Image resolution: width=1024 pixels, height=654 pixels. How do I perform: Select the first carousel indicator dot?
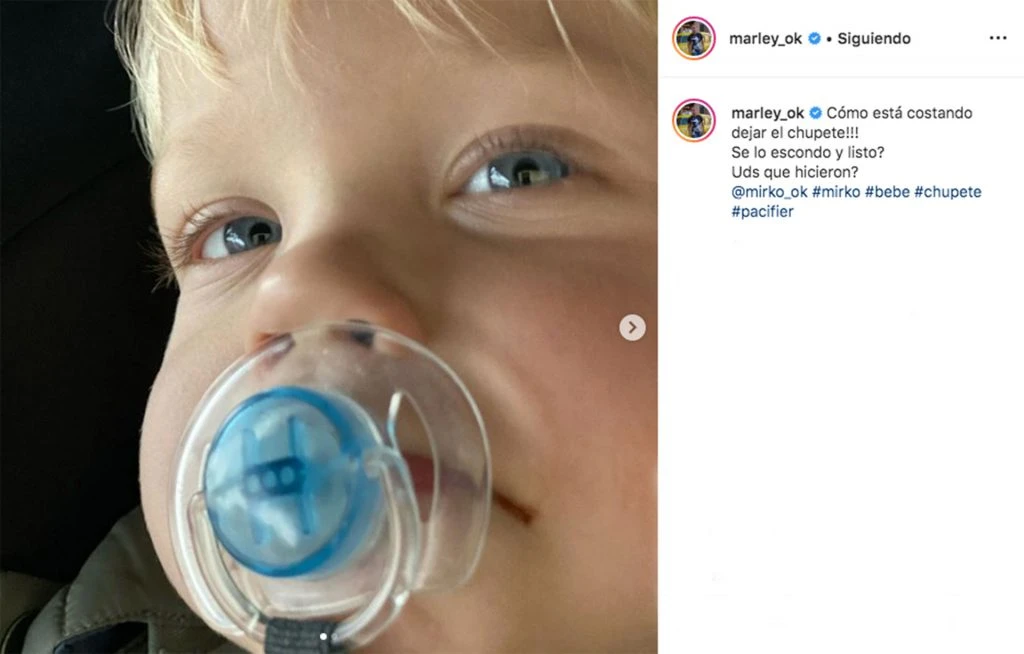(x=322, y=635)
